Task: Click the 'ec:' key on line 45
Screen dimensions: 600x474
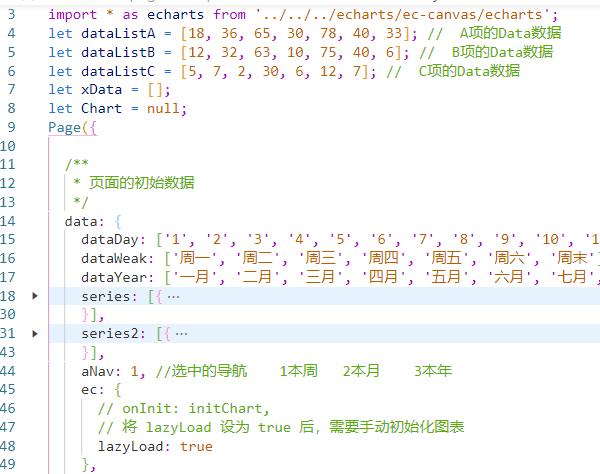Action: 93,390
